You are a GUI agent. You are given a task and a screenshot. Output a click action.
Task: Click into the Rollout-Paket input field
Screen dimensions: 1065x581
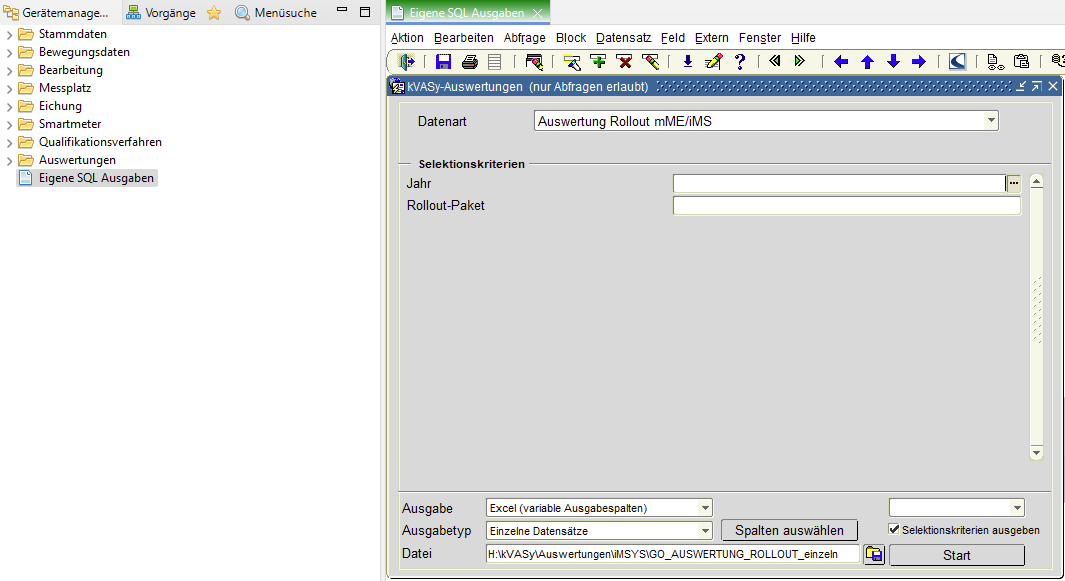click(846, 206)
